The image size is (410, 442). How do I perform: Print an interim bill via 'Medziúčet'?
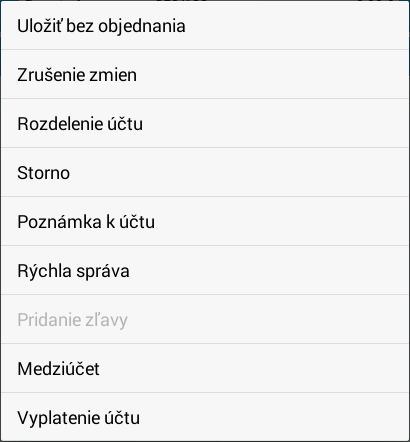(205, 368)
